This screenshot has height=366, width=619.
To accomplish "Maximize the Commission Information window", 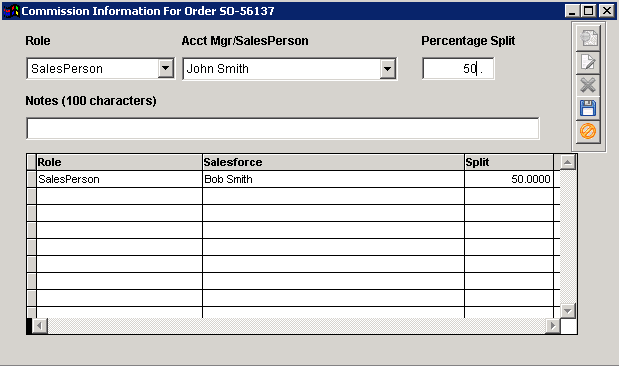I will click(x=588, y=11).
